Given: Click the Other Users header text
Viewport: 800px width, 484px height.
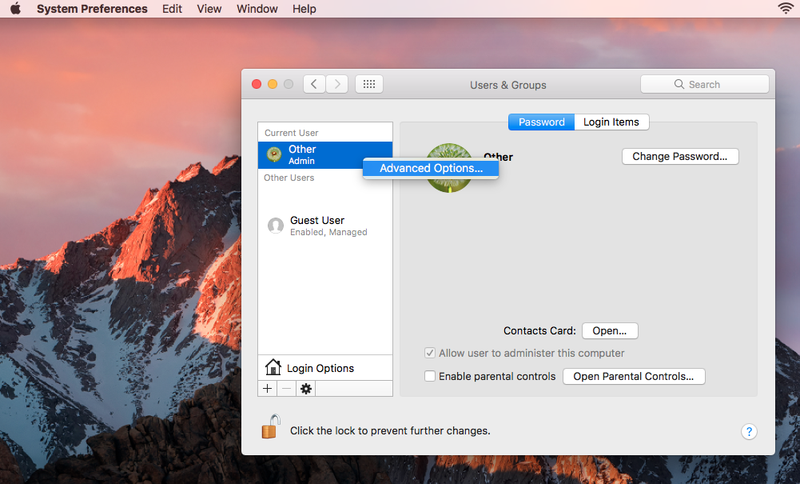Looking at the screenshot, I should click(289, 177).
